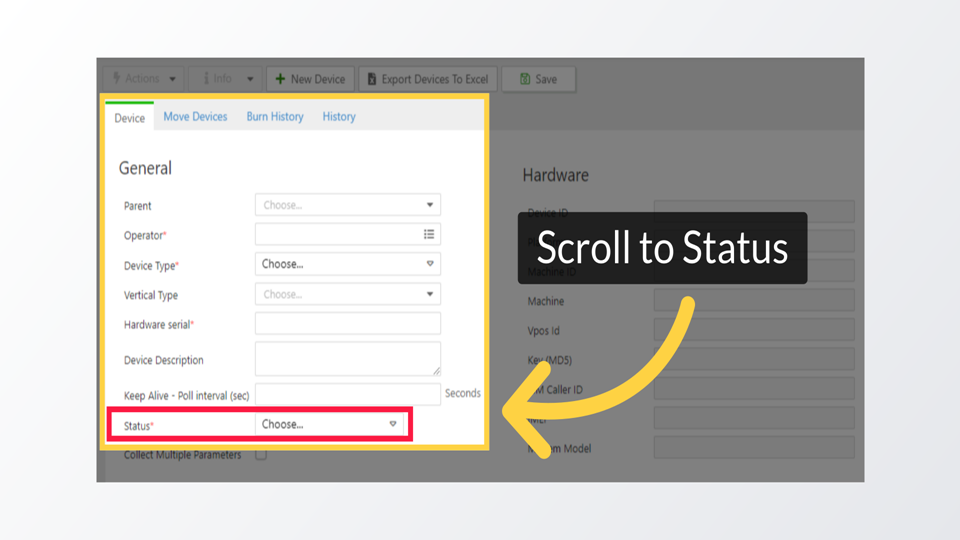
Task: Click the "Hardware" section heading
Action: pos(555,175)
